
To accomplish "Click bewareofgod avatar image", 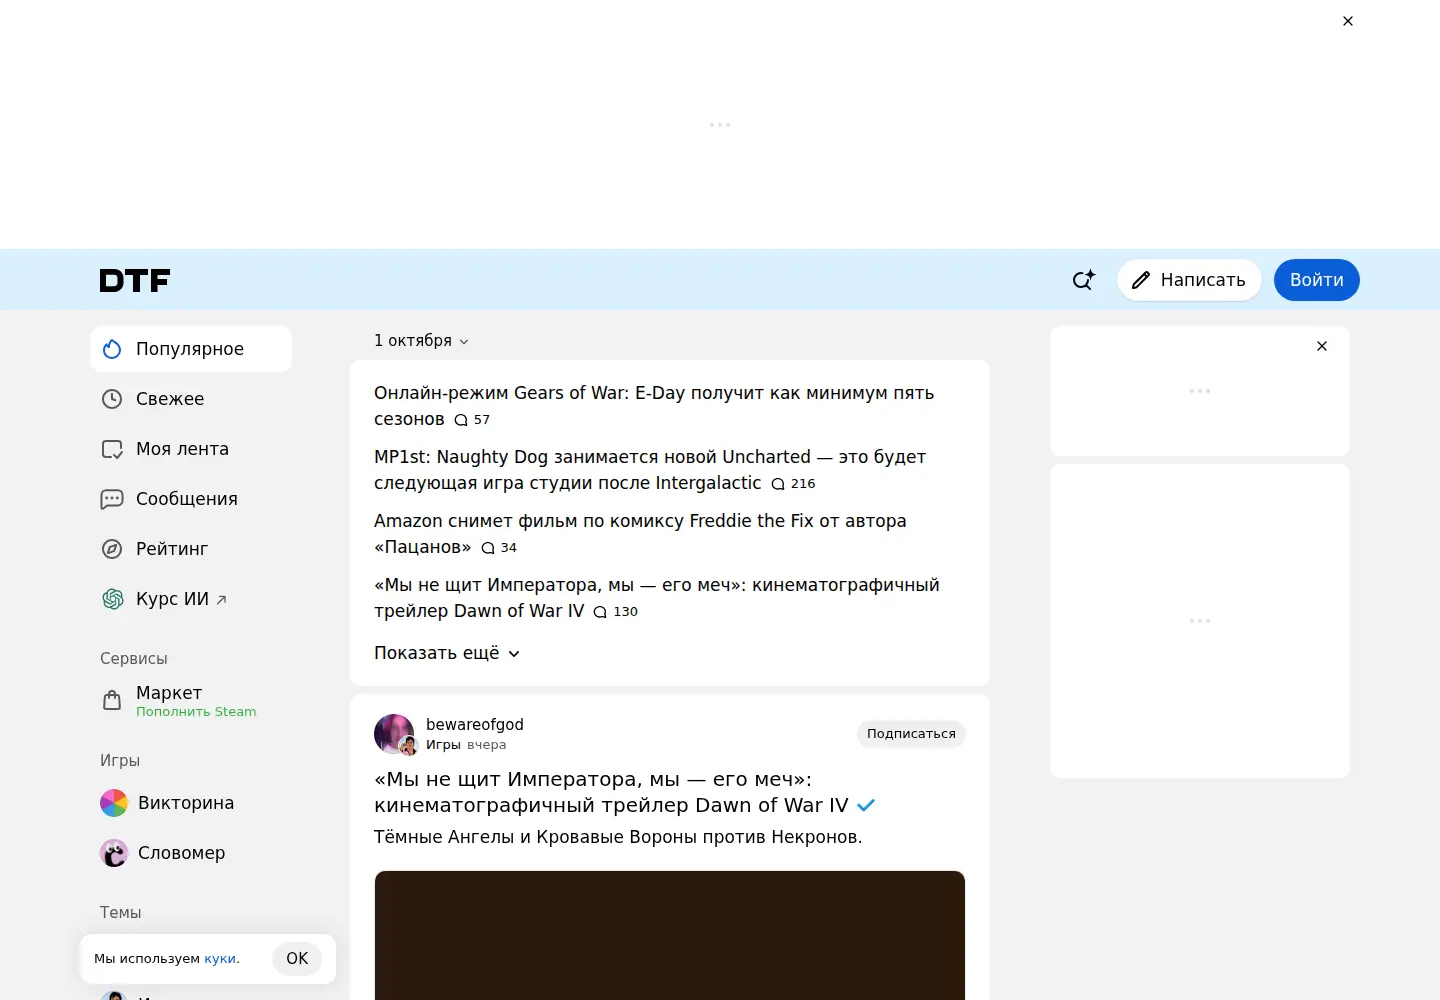I will (x=394, y=734).
